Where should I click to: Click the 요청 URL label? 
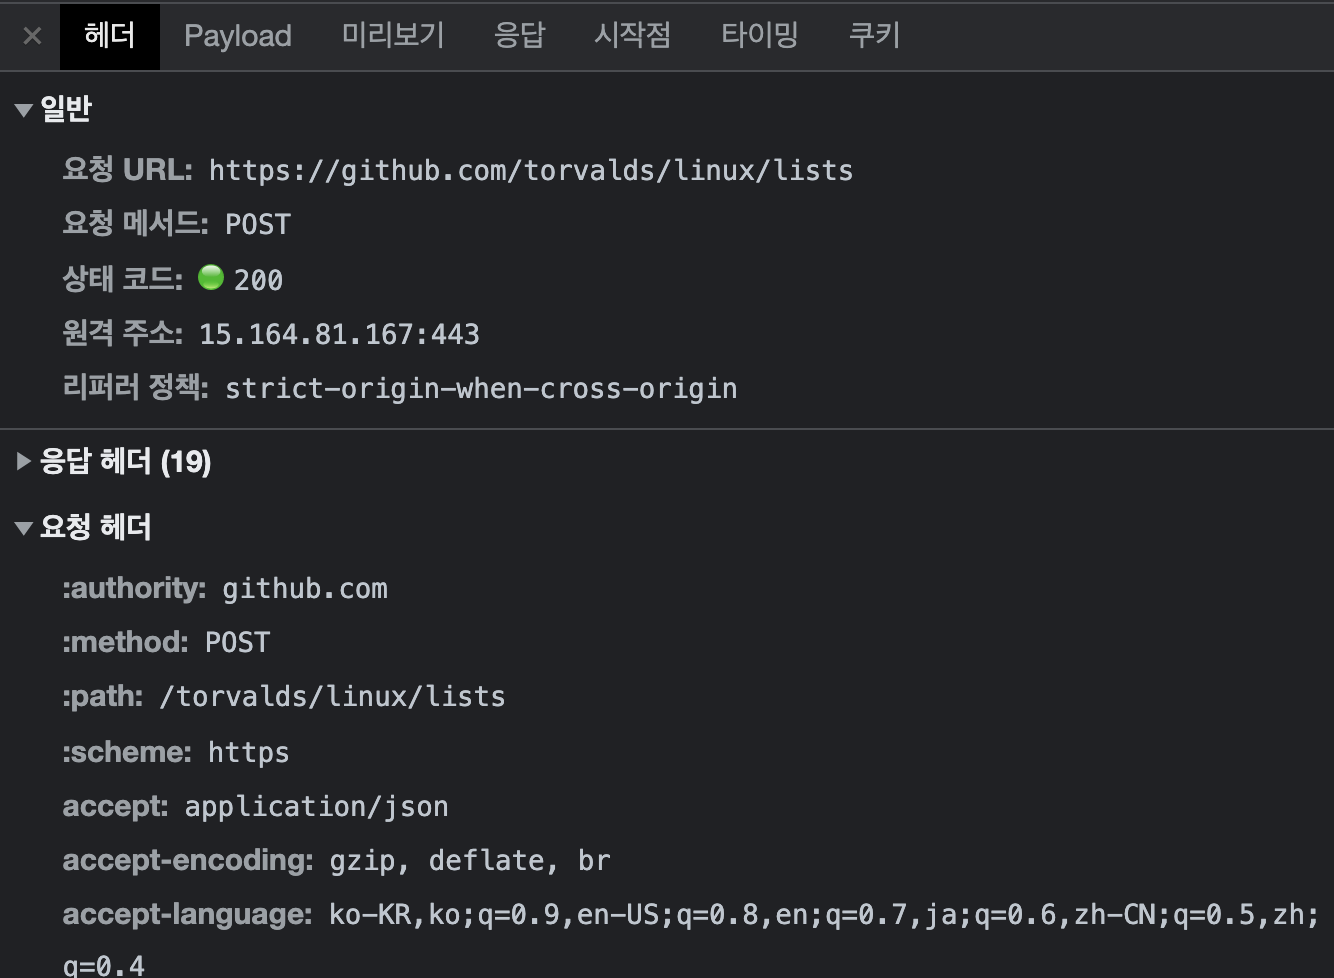[x=127, y=170]
